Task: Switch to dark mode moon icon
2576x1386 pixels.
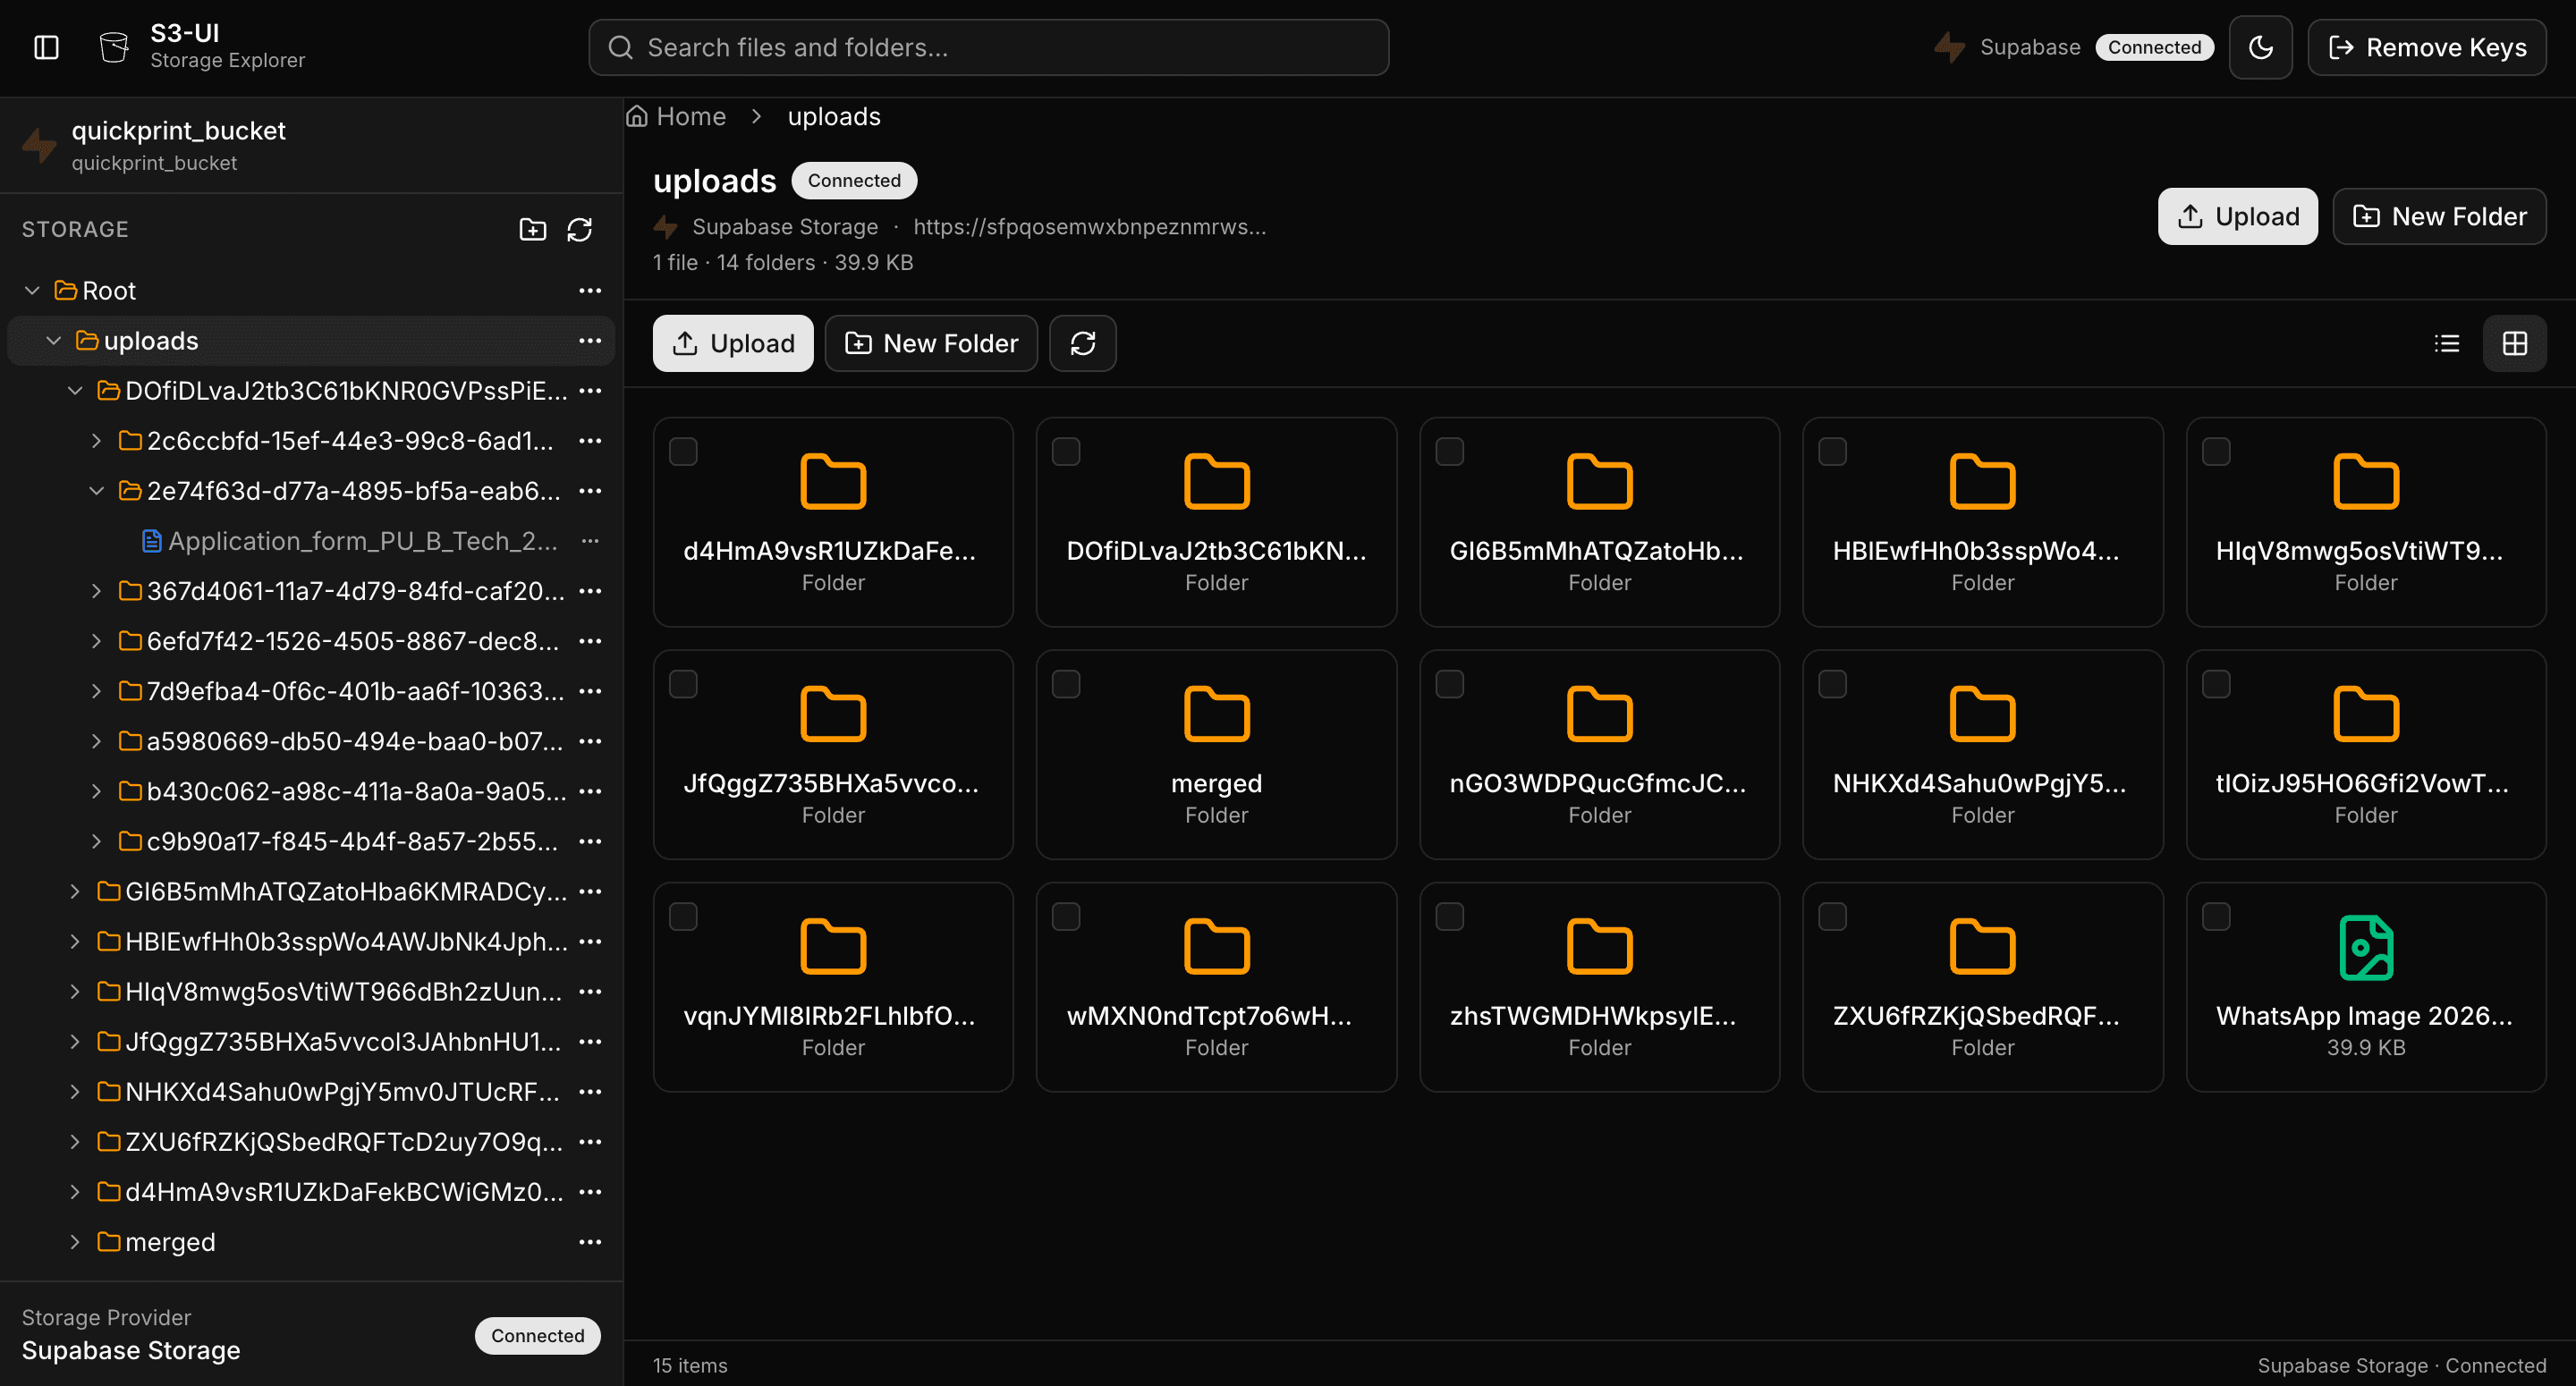Action: [x=2260, y=47]
